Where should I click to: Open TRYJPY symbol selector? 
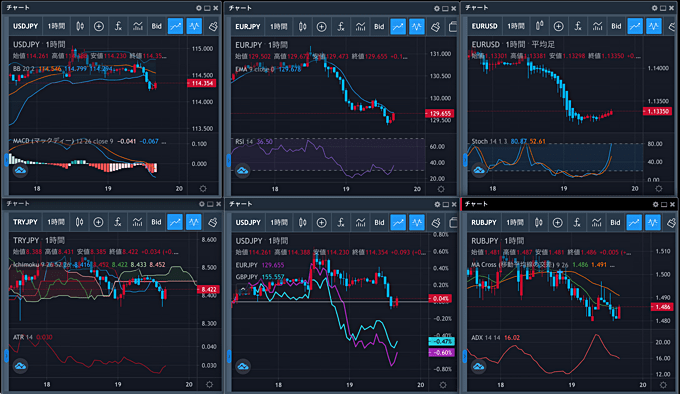point(25,222)
